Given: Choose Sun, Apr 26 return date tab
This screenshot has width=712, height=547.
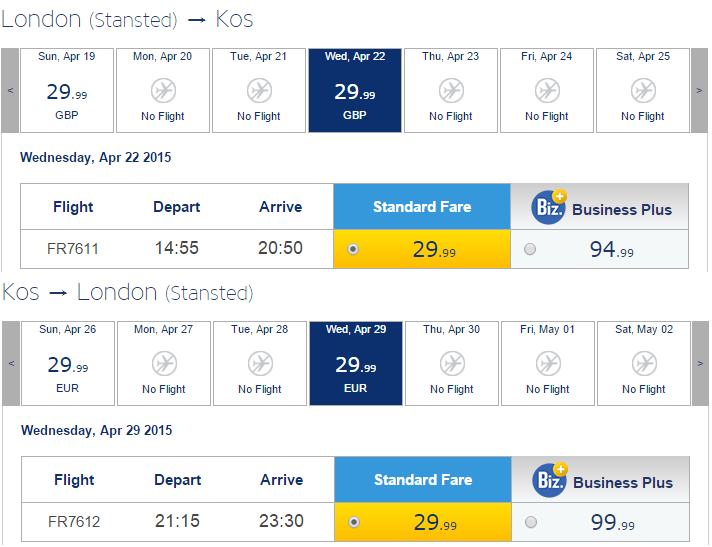Looking at the screenshot, I should (68, 363).
